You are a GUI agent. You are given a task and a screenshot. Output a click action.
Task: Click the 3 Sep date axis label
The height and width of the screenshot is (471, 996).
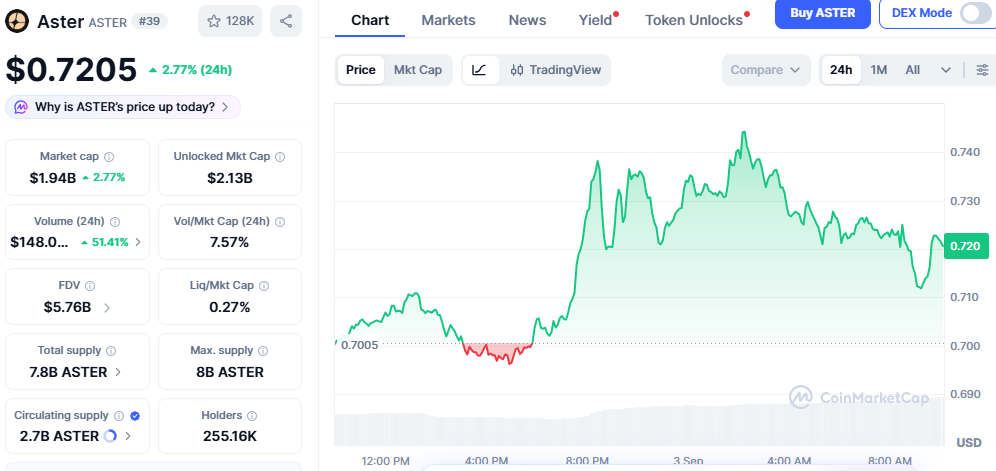[689, 461]
